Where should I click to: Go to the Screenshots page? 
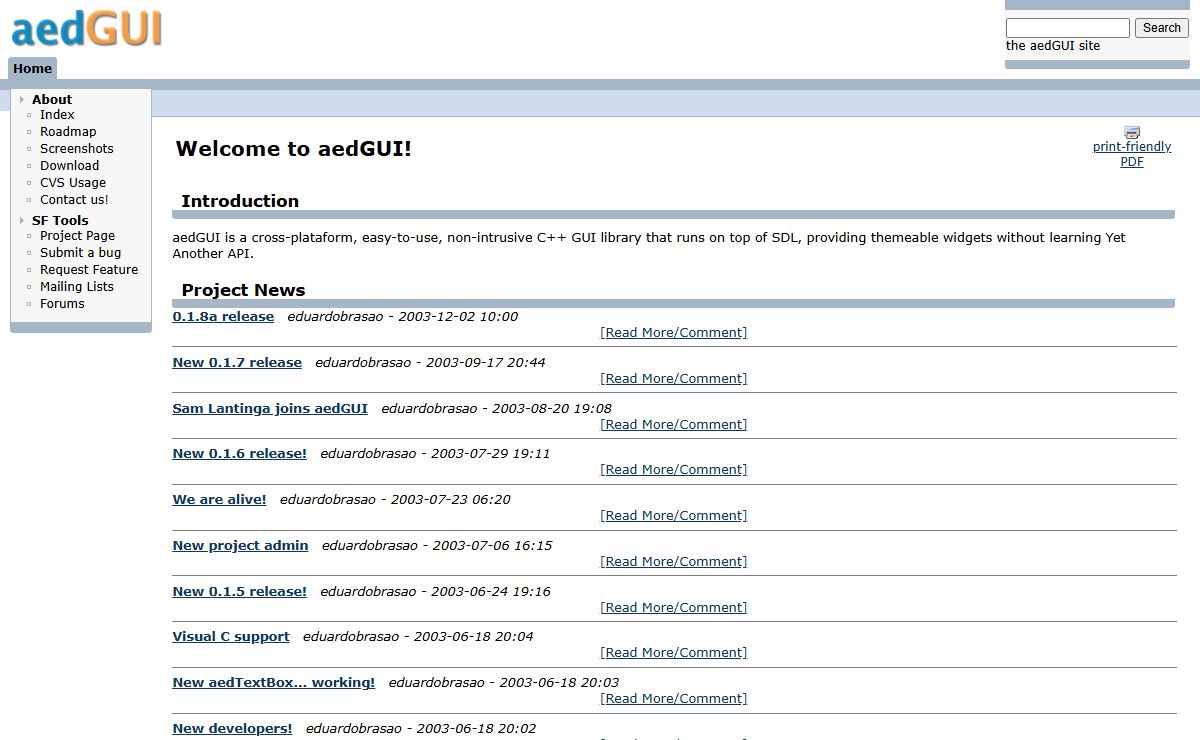76,149
